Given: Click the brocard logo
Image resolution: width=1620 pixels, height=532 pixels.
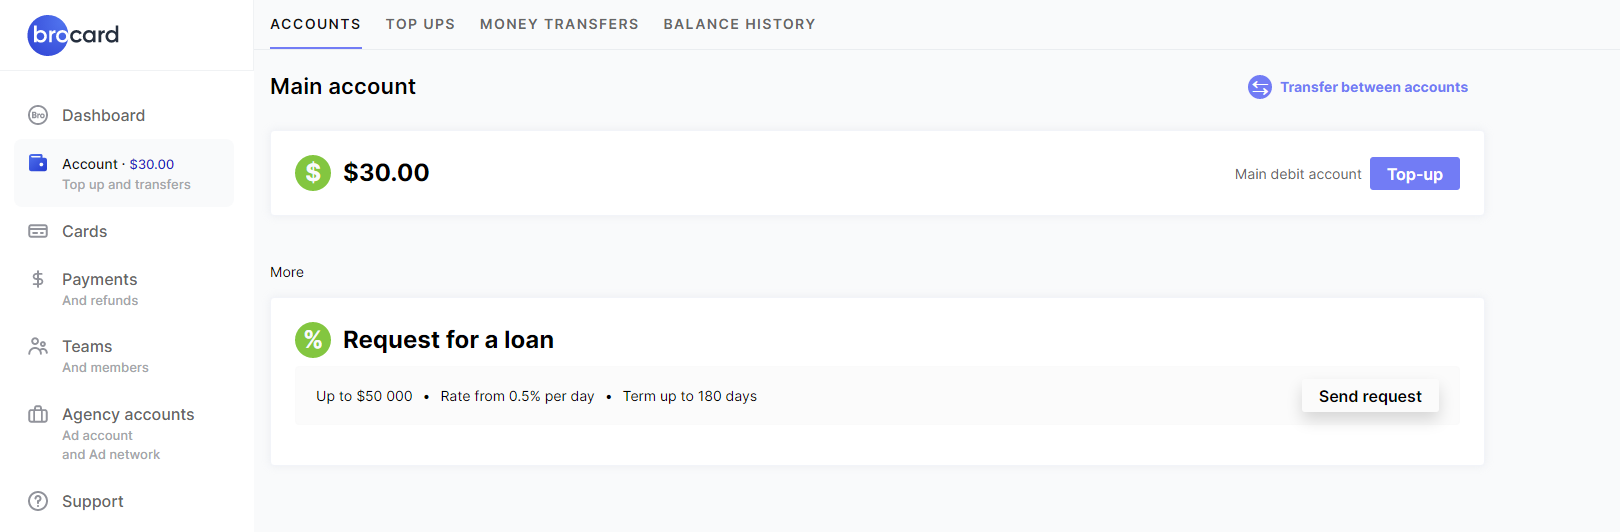Looking at the screenshot, I should point(73,35).
